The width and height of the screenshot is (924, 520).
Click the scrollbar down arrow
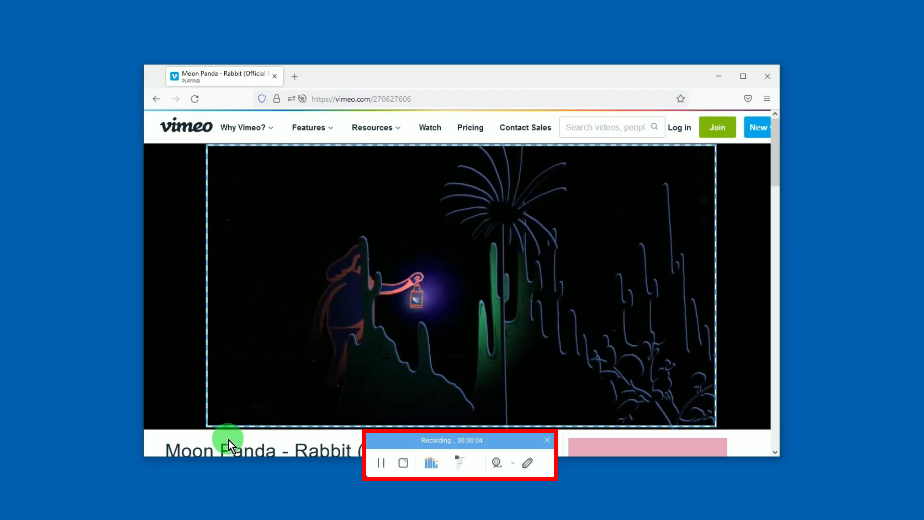pos(775,452)
